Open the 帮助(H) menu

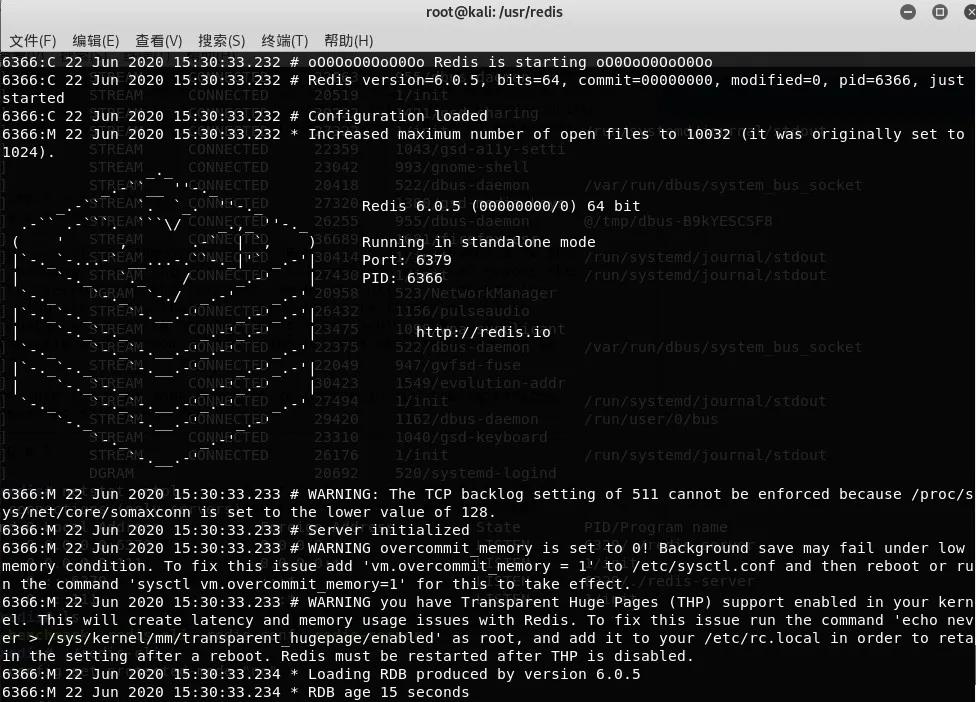point(348,41)
